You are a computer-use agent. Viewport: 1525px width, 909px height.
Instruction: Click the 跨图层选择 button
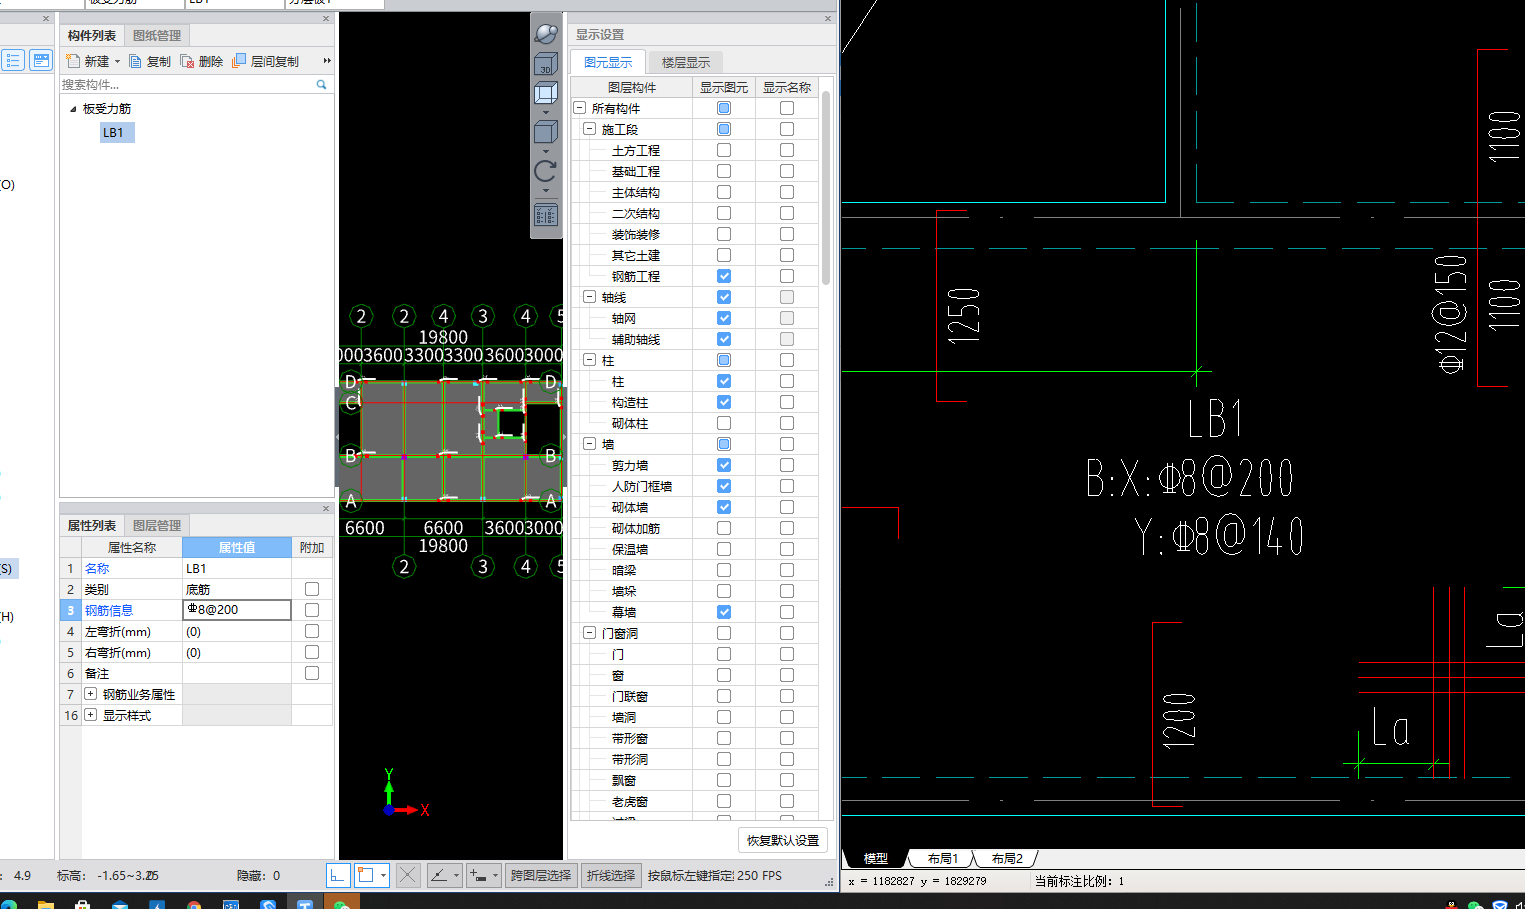tap(541, 875)
